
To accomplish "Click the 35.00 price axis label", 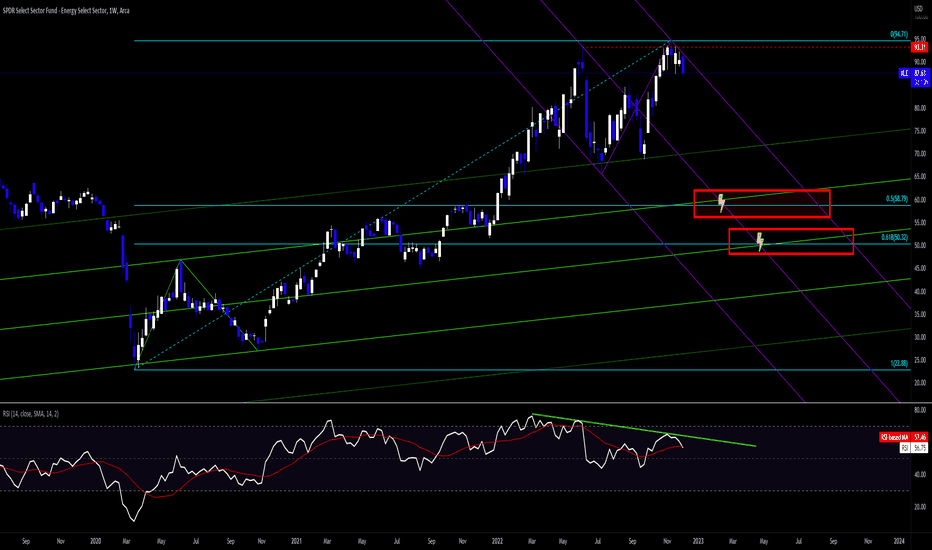I will point(920,314).
